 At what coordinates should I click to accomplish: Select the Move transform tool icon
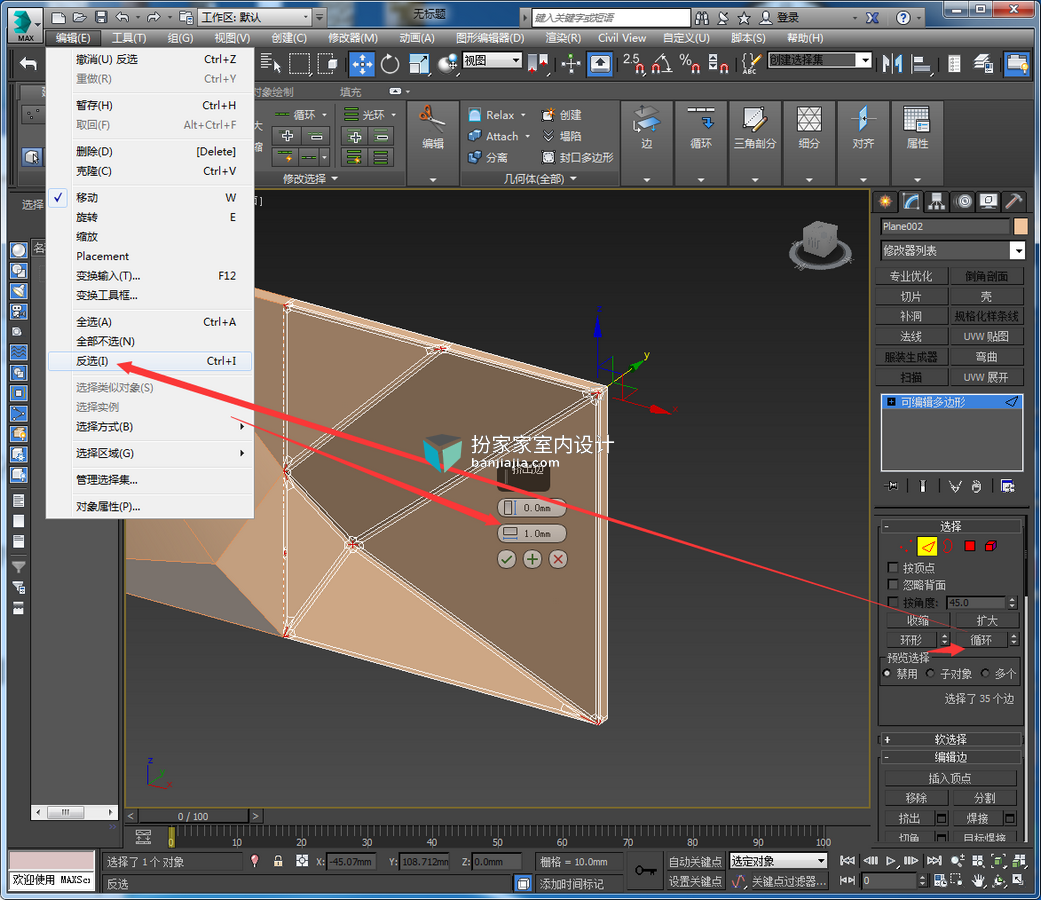[362, 64]
